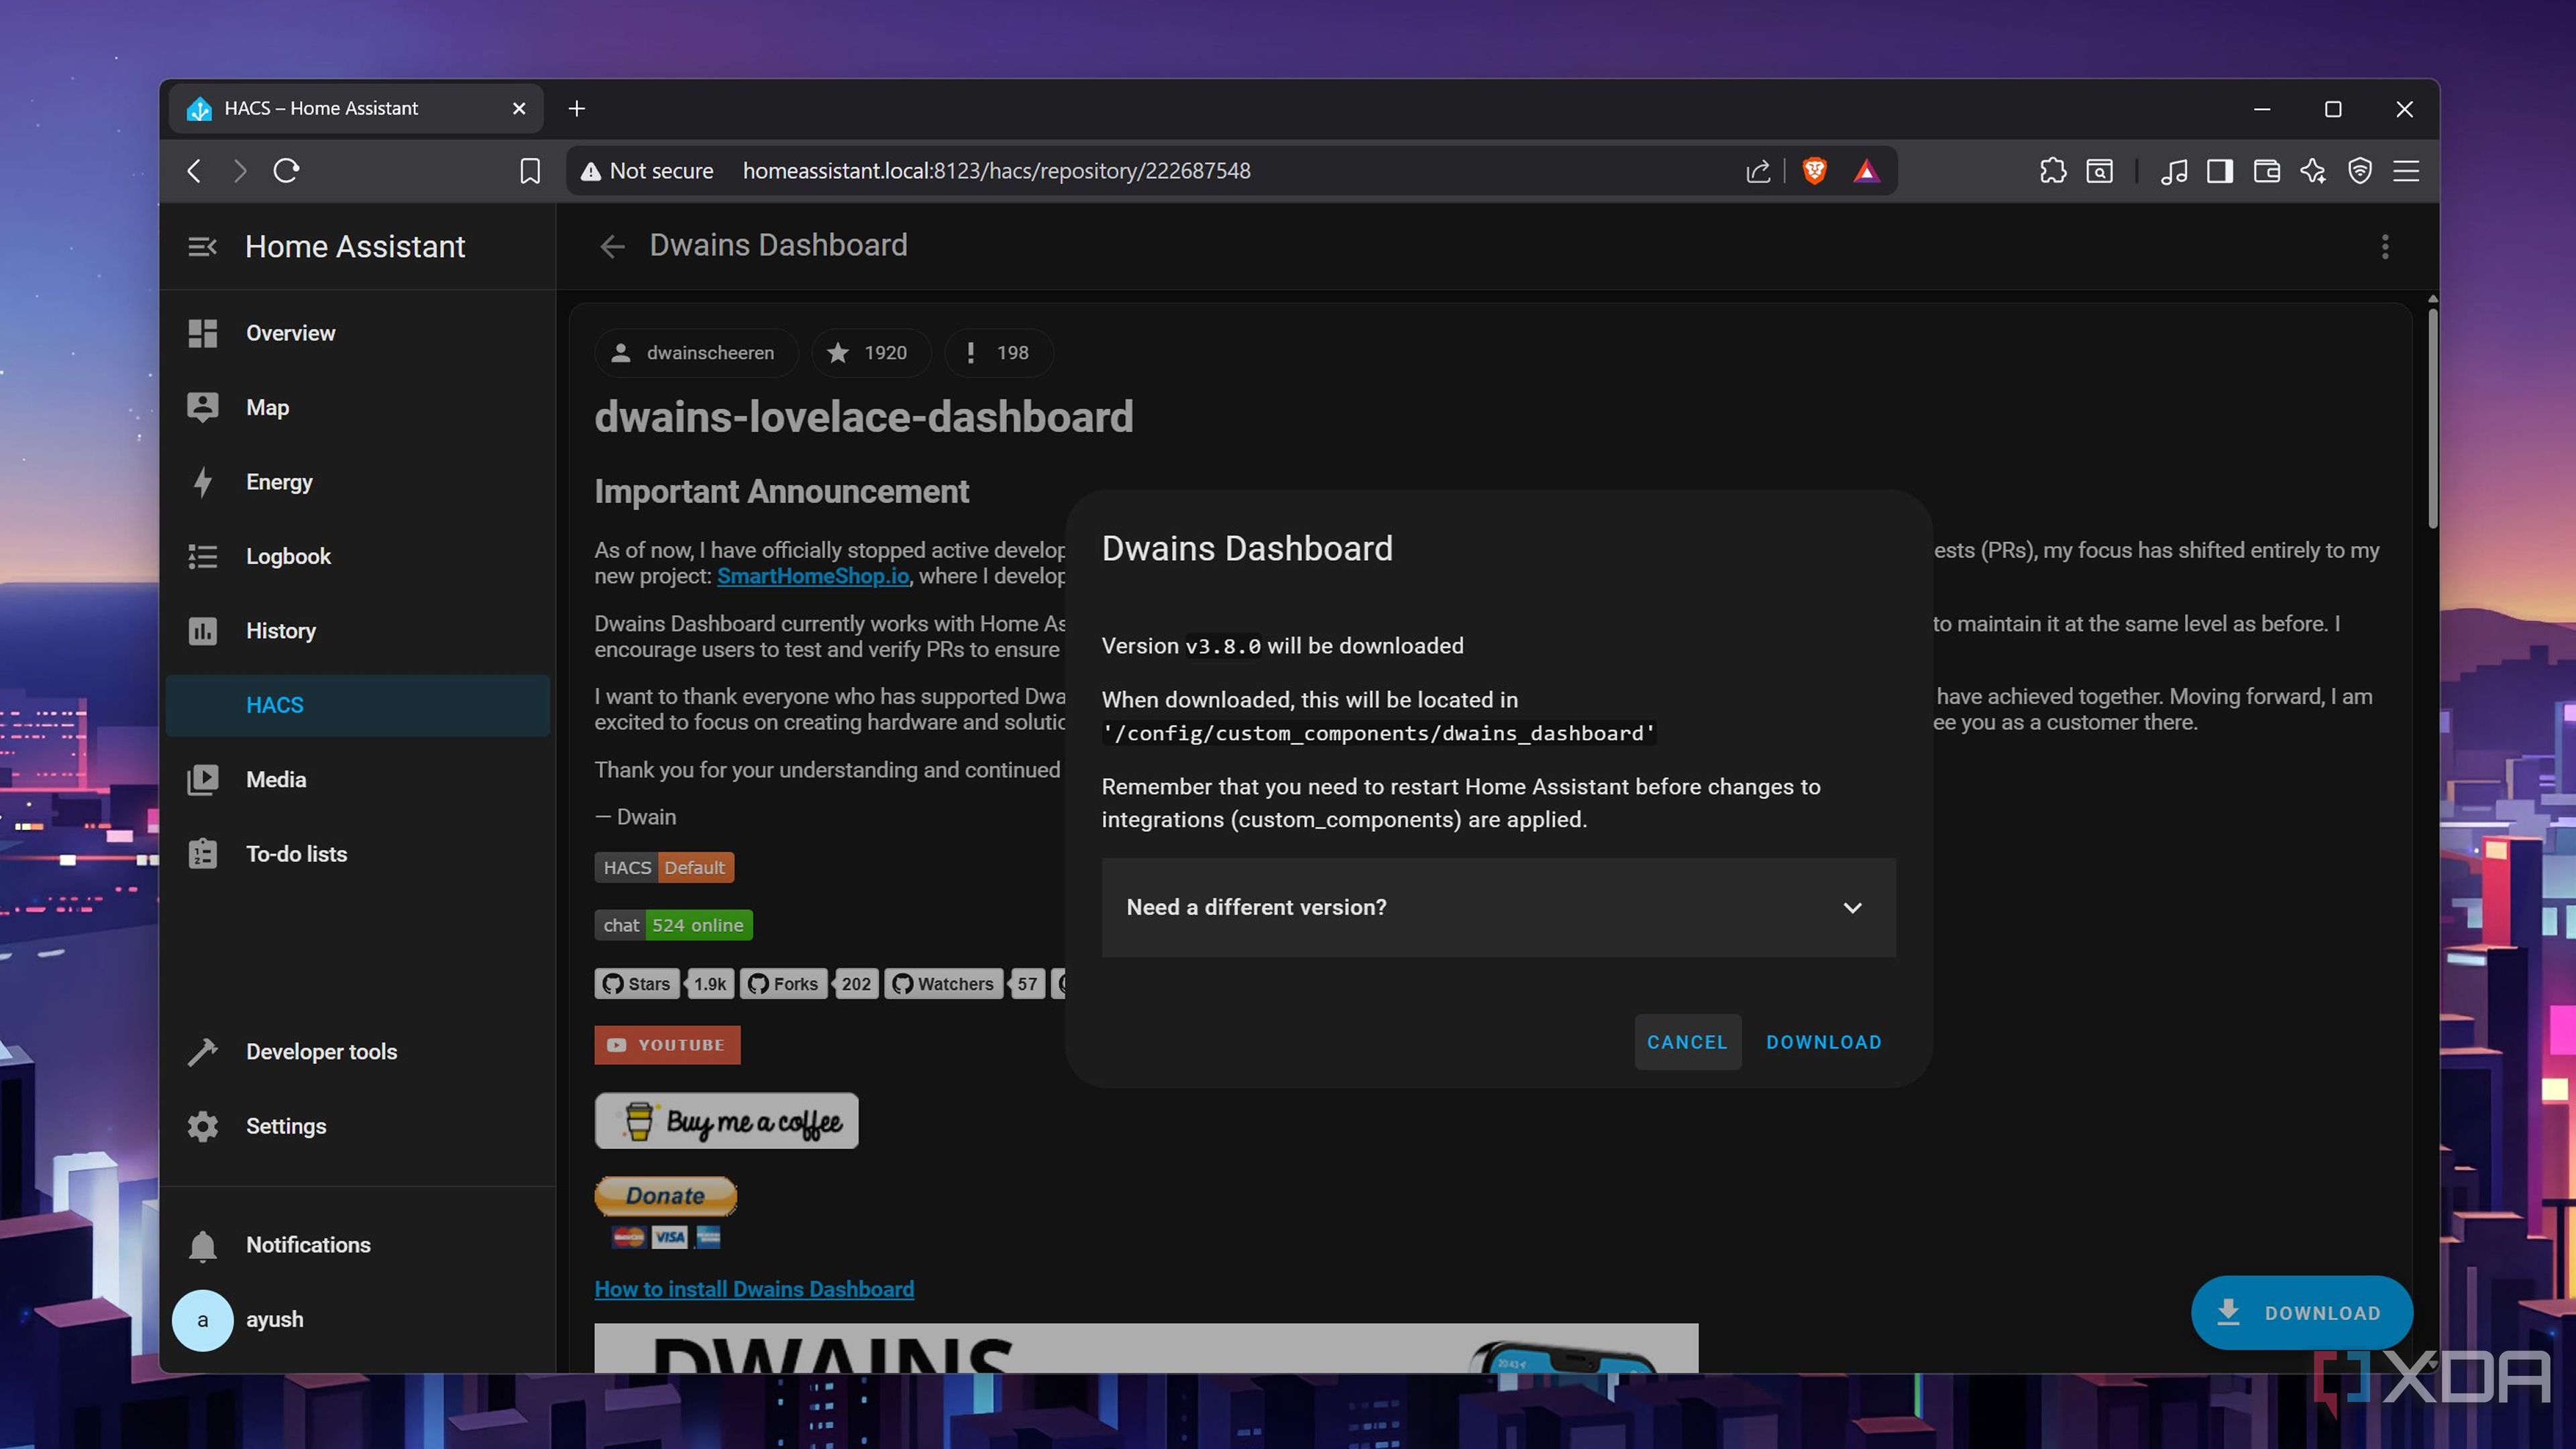
Task: Select HACS in the sidebar
Action: [x=358, y=705]
